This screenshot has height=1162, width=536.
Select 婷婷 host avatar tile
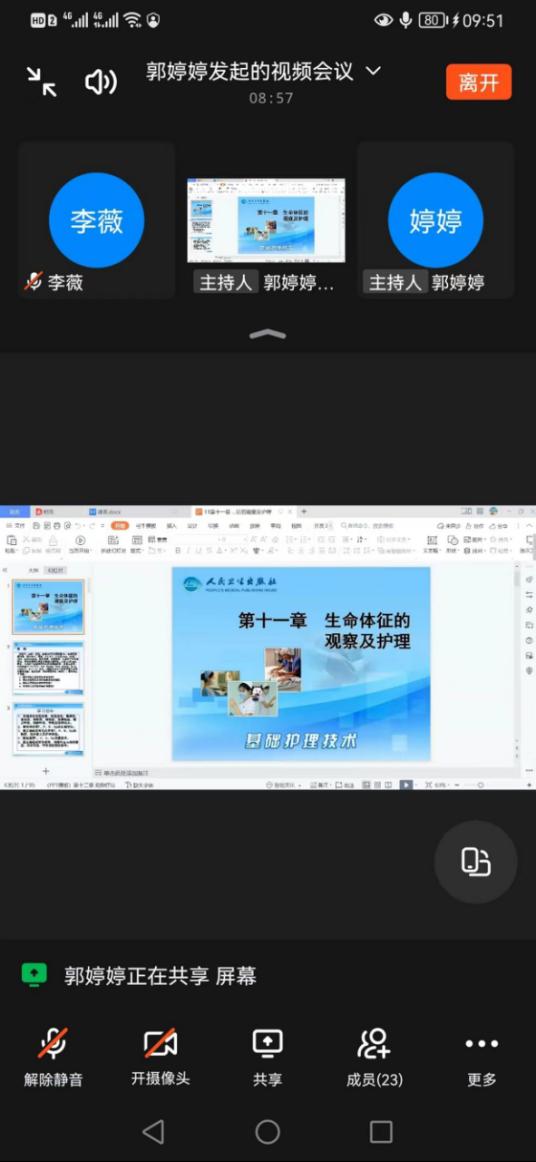point(435,220)
